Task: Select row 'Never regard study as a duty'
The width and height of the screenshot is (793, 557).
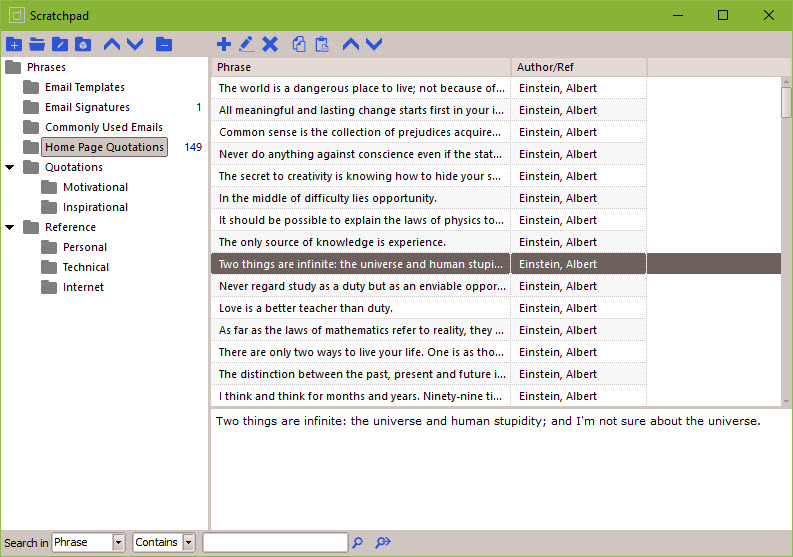Action: coord(429,286)
